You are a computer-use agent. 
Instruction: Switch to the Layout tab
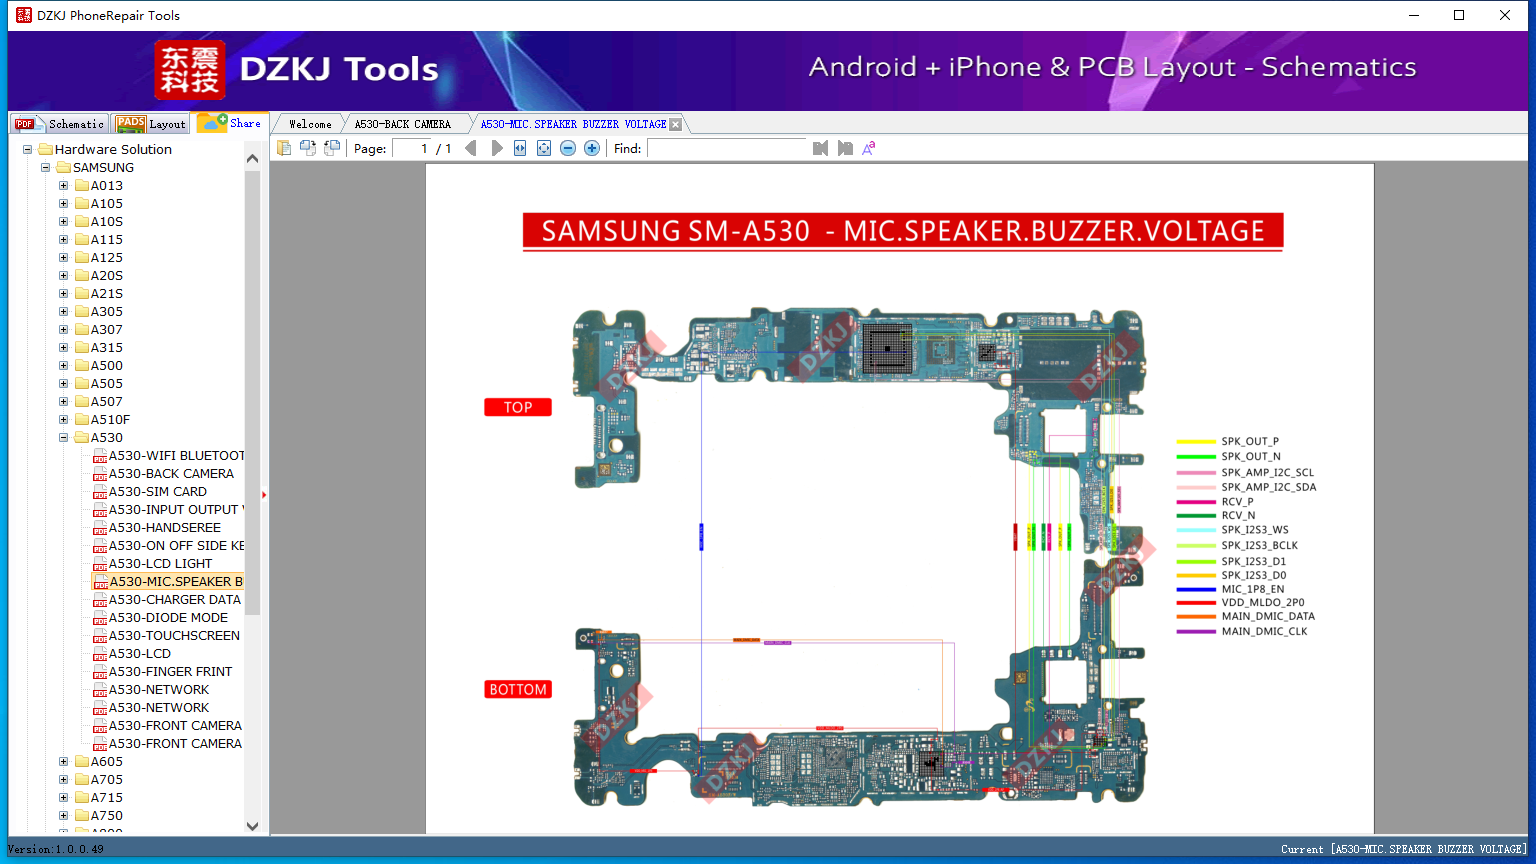coord(151,124)
